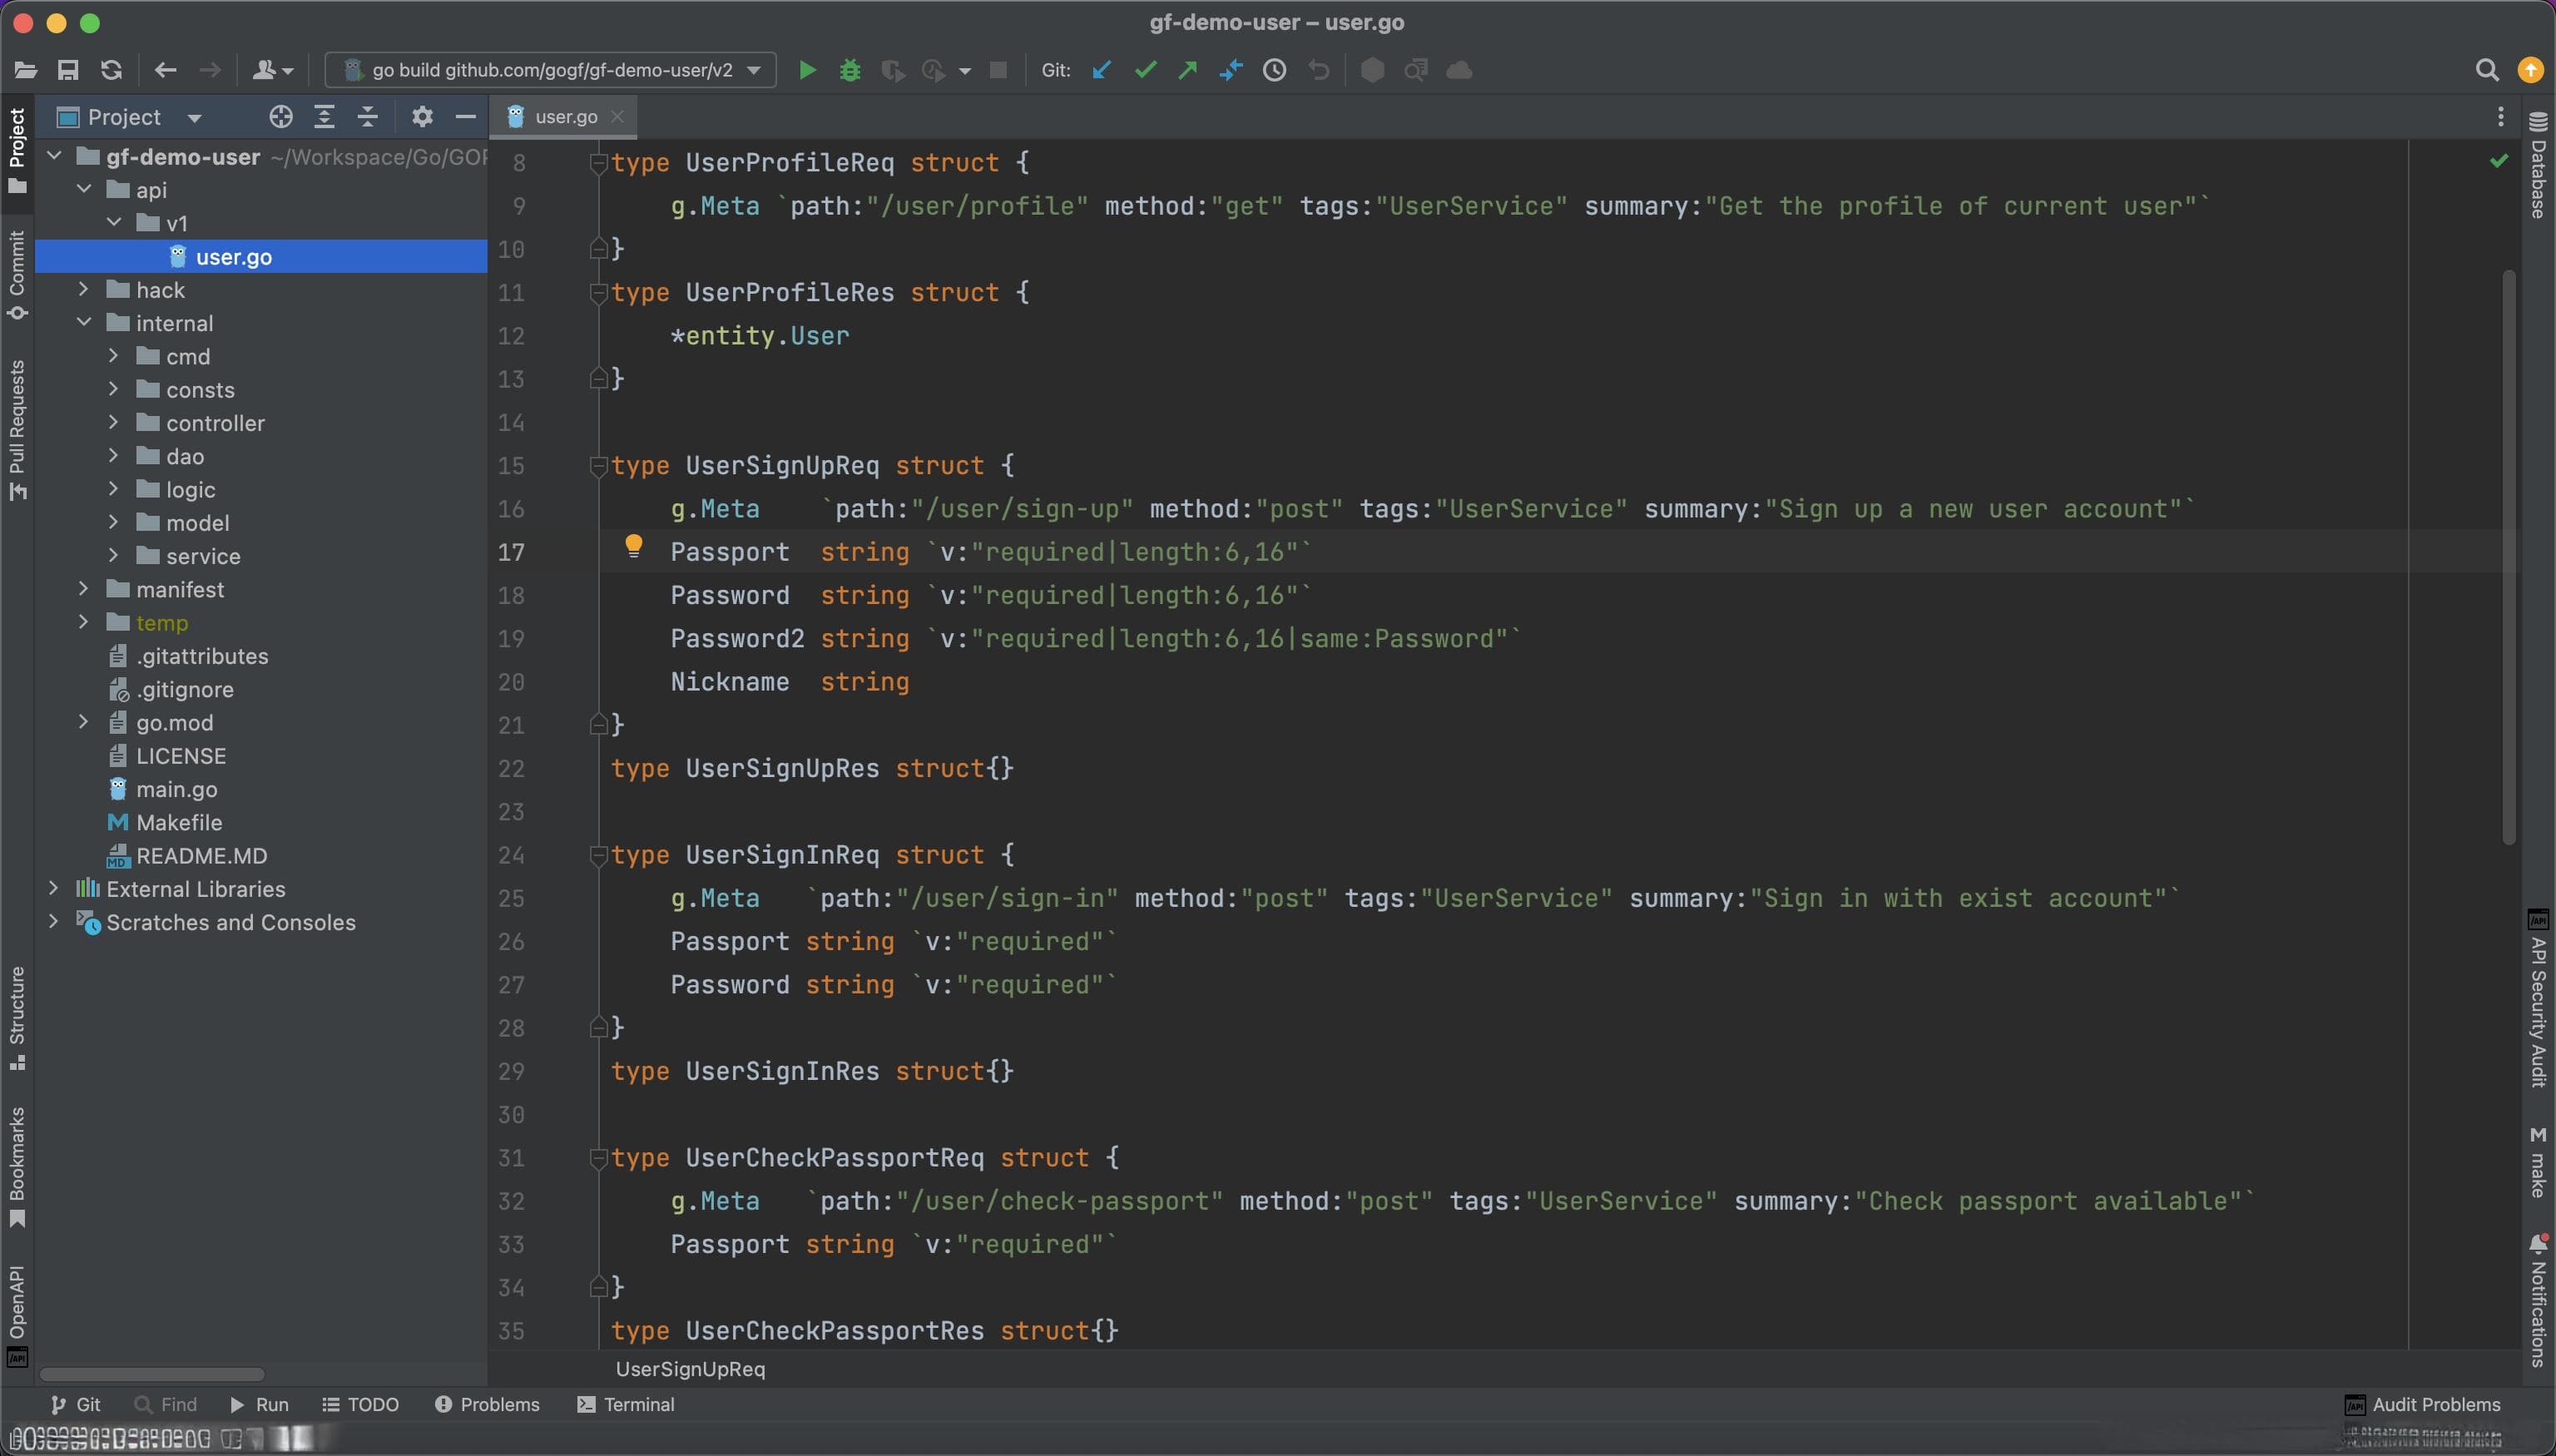This screenshot has width=2556, height=1456.
Task: Expand the hack folder
Action: [84, 289]
